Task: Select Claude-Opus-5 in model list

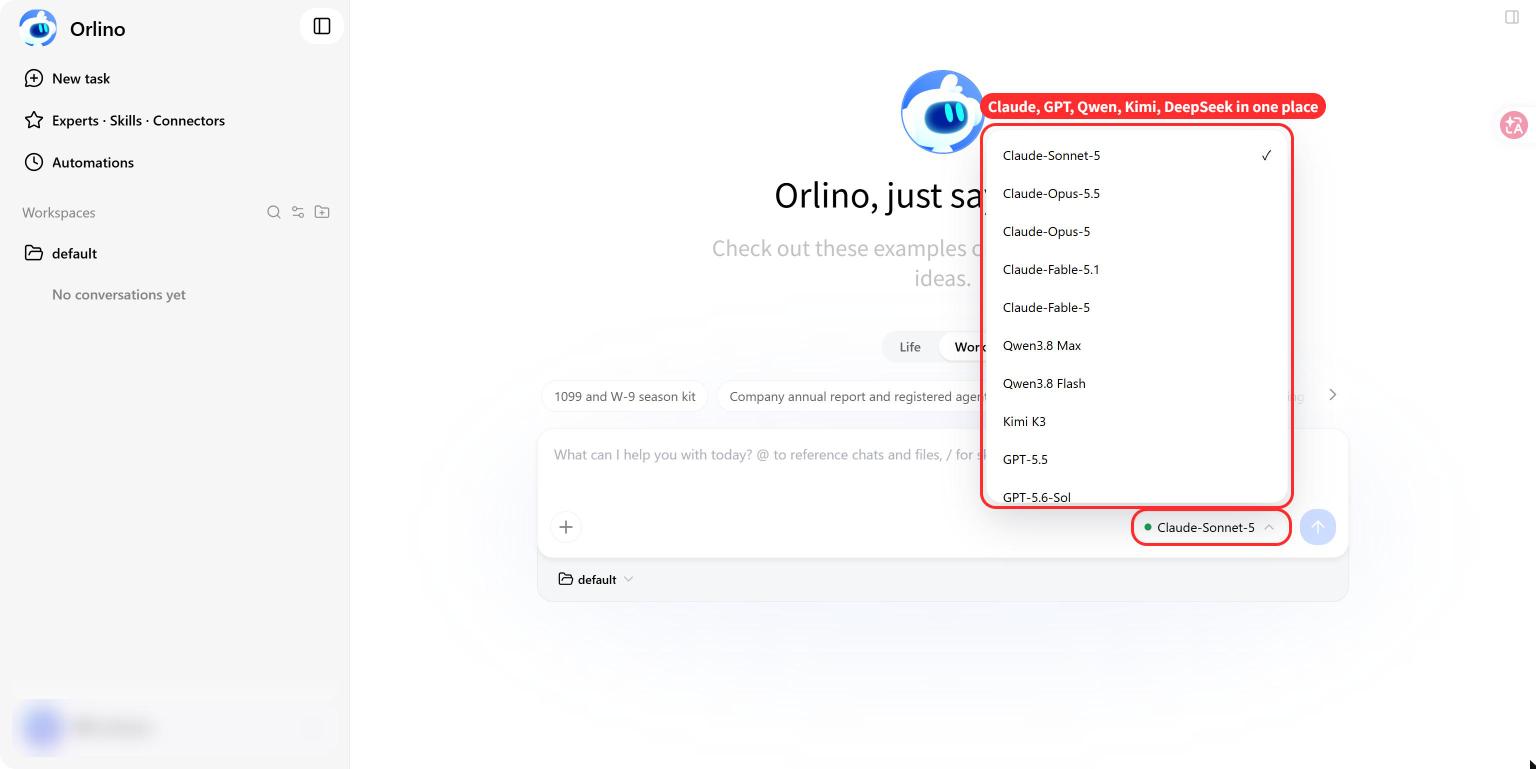Action: [1137, 231]
